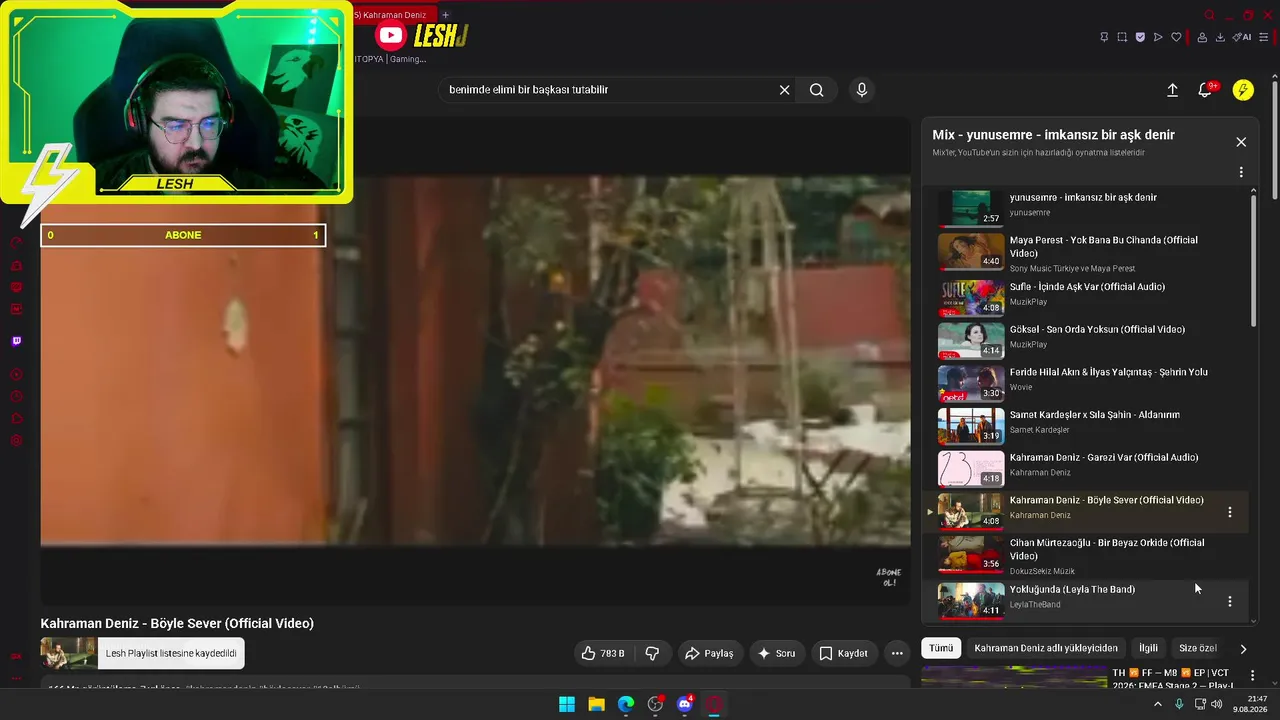Click the browser pin icon
The height and width of the screenshot is (720, 1280).
tap(1104, 37)
